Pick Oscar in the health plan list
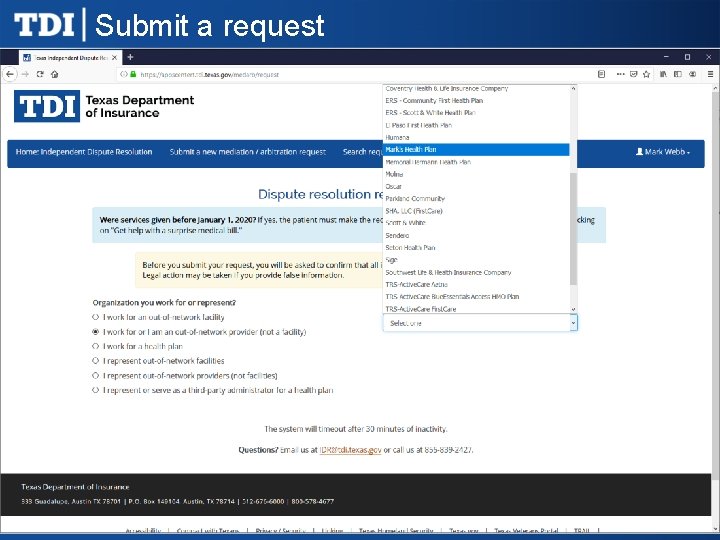The image size is (720, 540). [x=476, y=186]
